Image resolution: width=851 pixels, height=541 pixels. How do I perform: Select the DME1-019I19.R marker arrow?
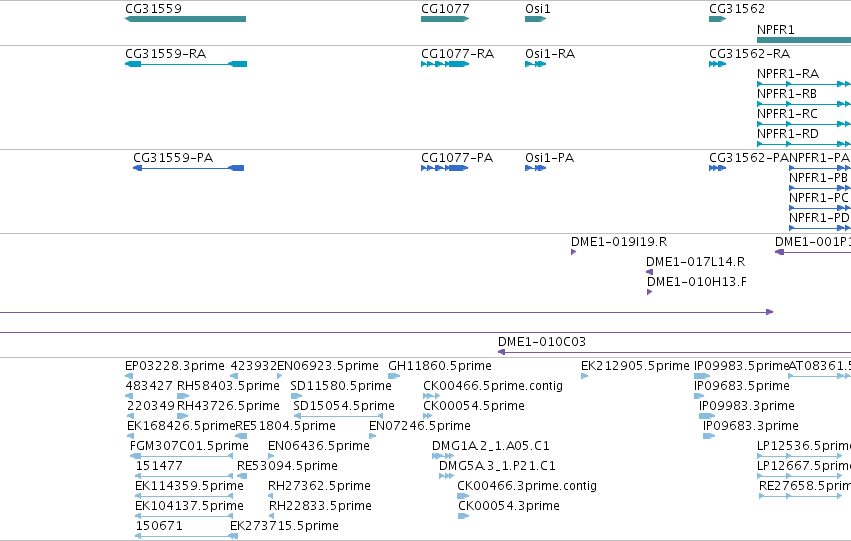(573, 252)
